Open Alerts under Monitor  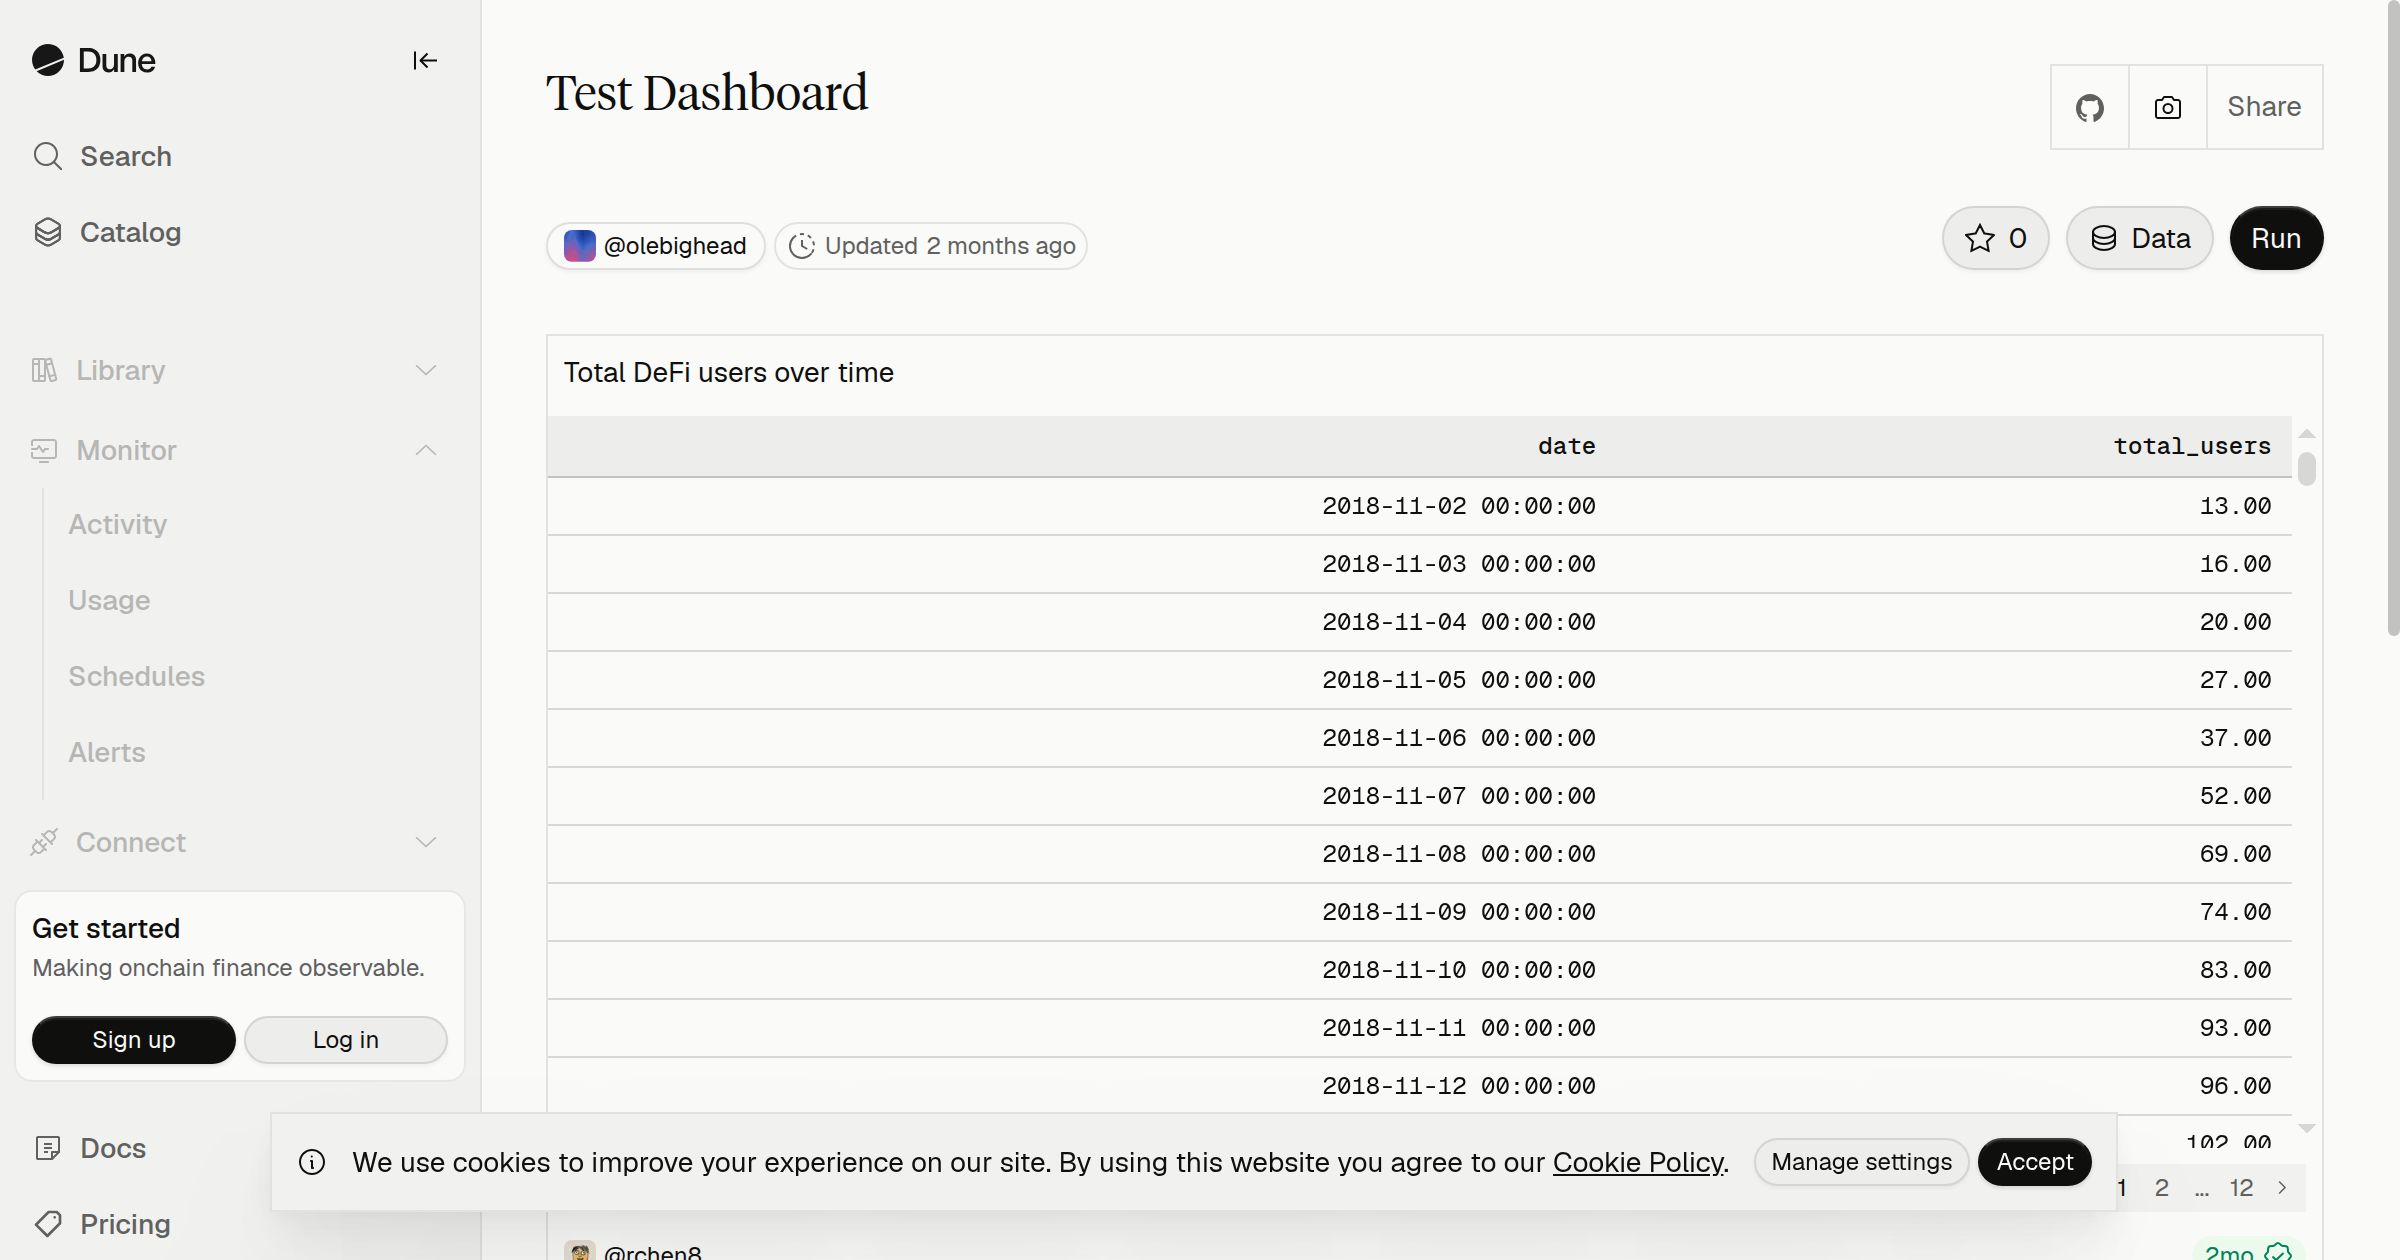pyautogui.click(x=107, y=752)
